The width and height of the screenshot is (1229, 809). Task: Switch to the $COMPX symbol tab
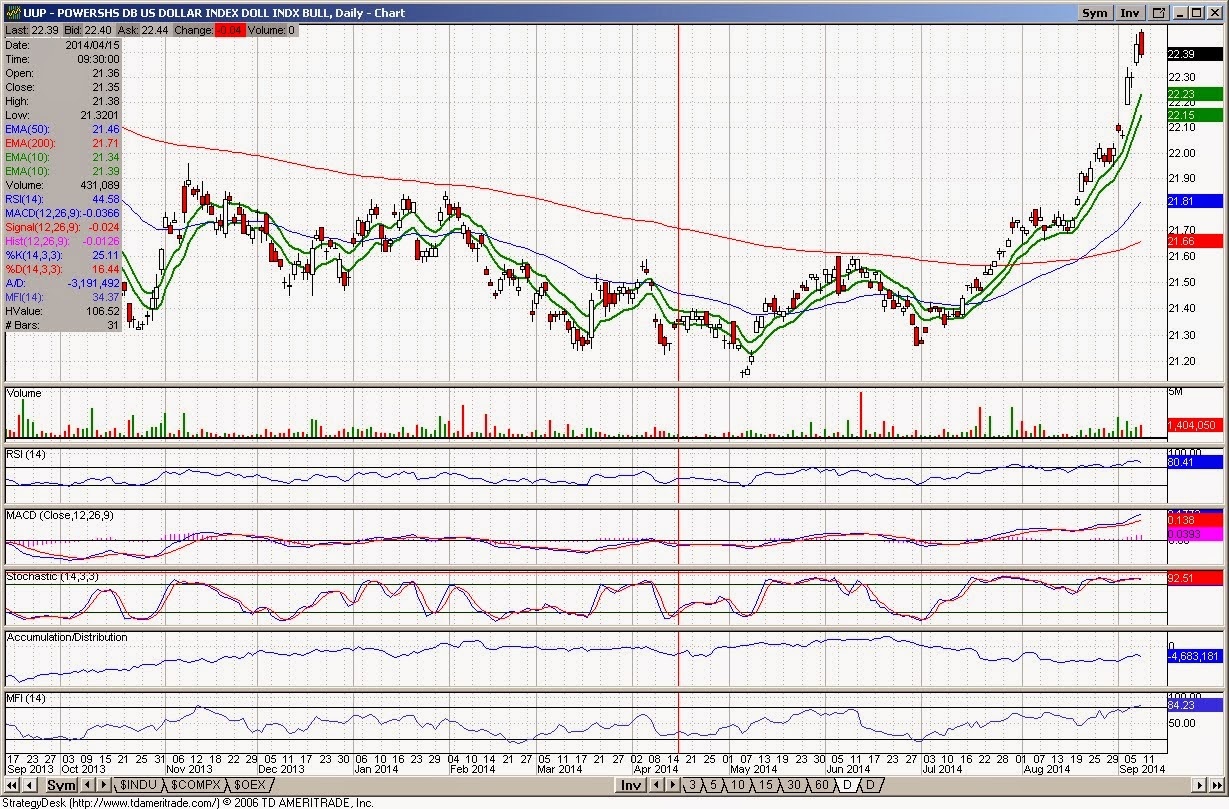coord(196,785)
